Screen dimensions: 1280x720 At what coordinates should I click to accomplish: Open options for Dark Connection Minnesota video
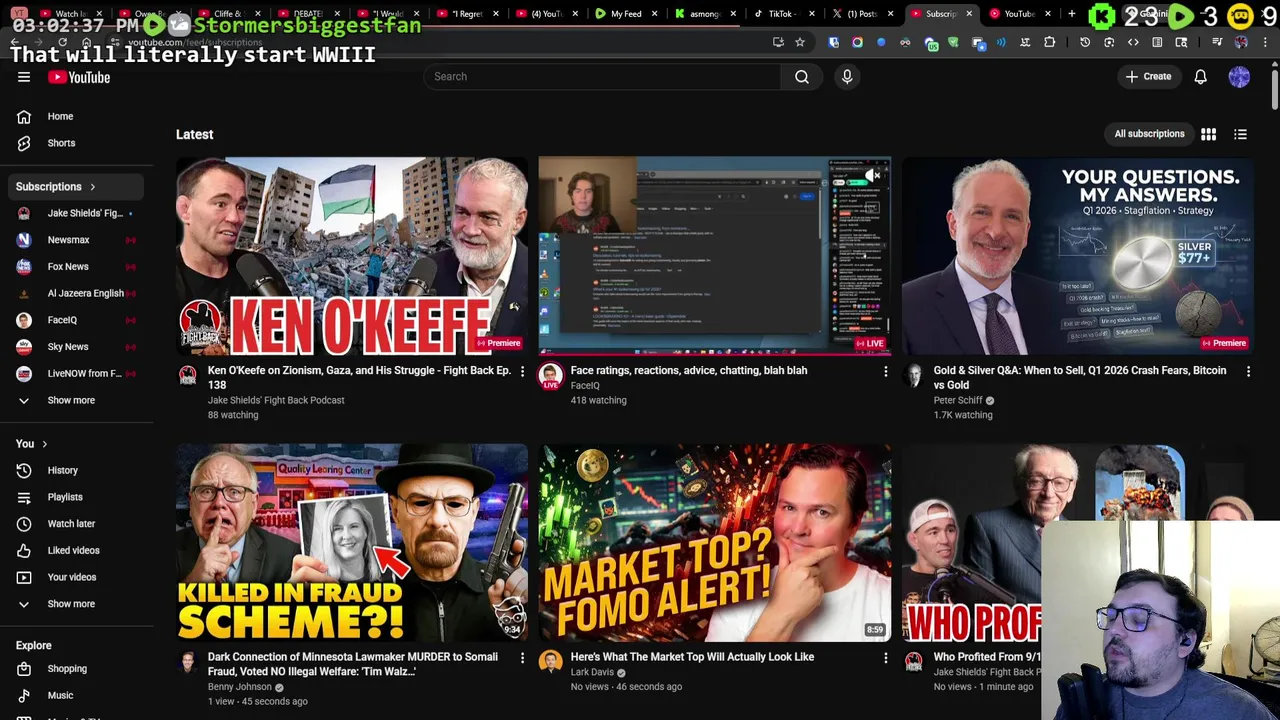click(522, 658)
